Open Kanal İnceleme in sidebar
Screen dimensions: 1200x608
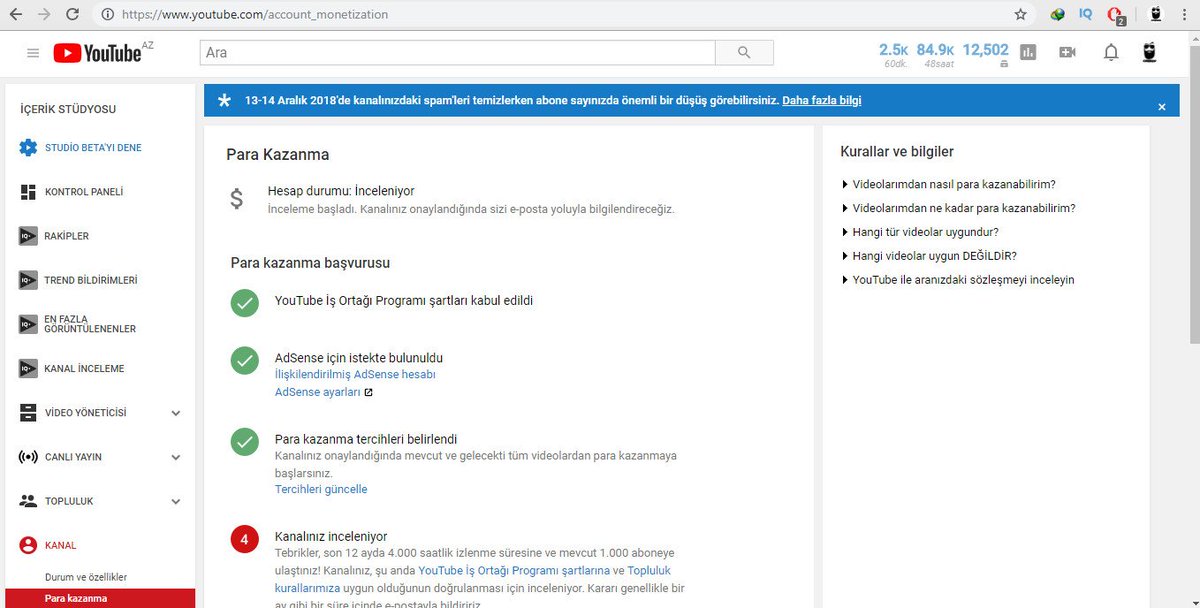pos(85,369)
